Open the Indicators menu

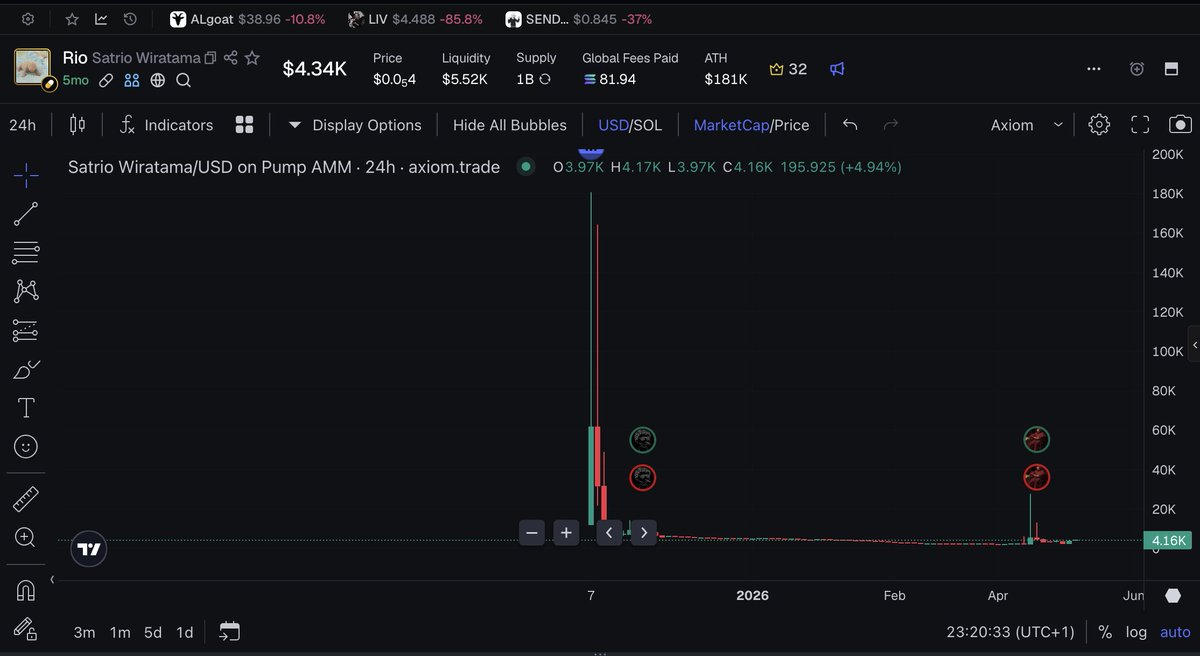click(x=166, y=125)
